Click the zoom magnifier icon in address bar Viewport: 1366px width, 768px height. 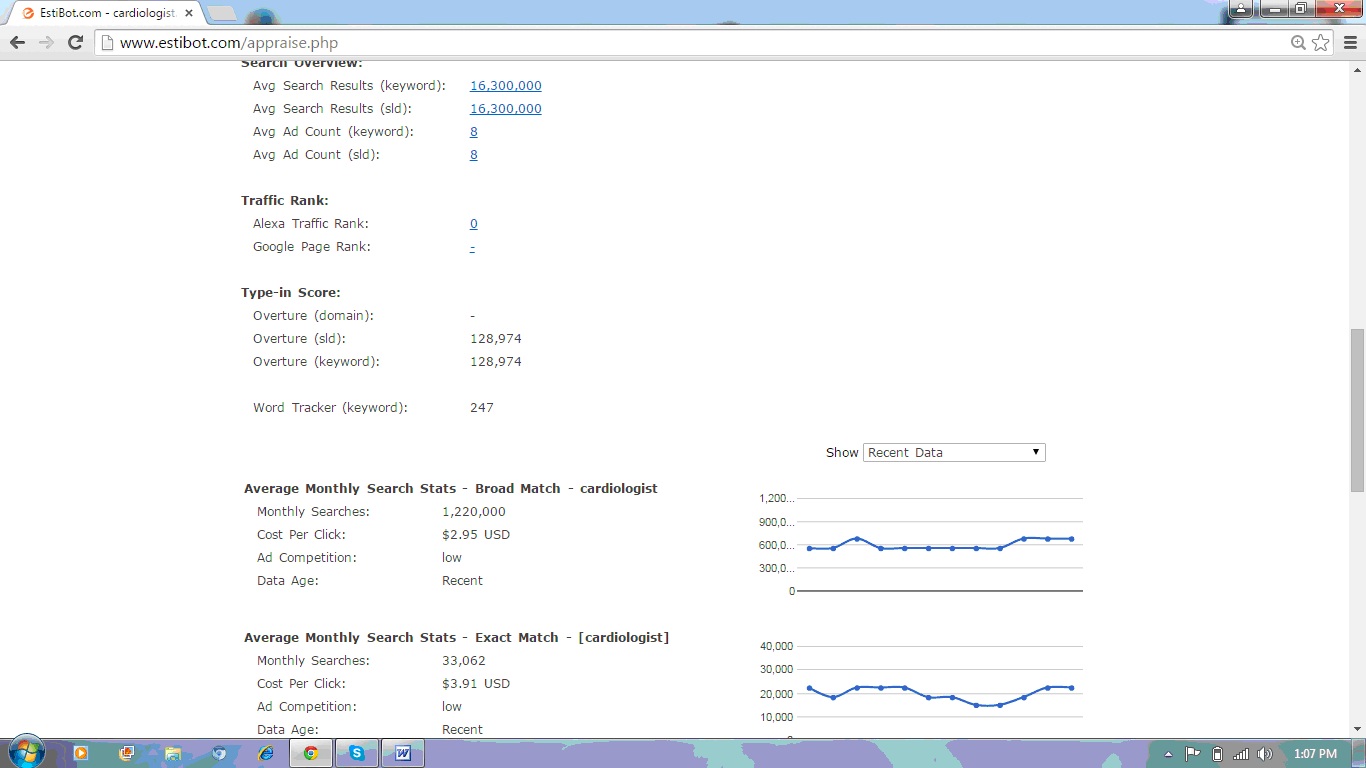click(x=1298, y=43)
